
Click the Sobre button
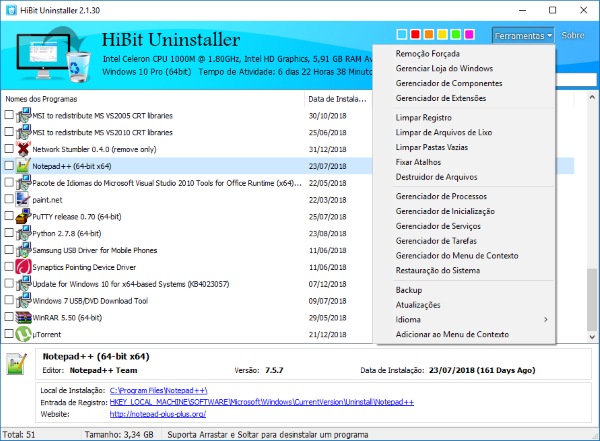pyautogui.click(x=572, y=35)
